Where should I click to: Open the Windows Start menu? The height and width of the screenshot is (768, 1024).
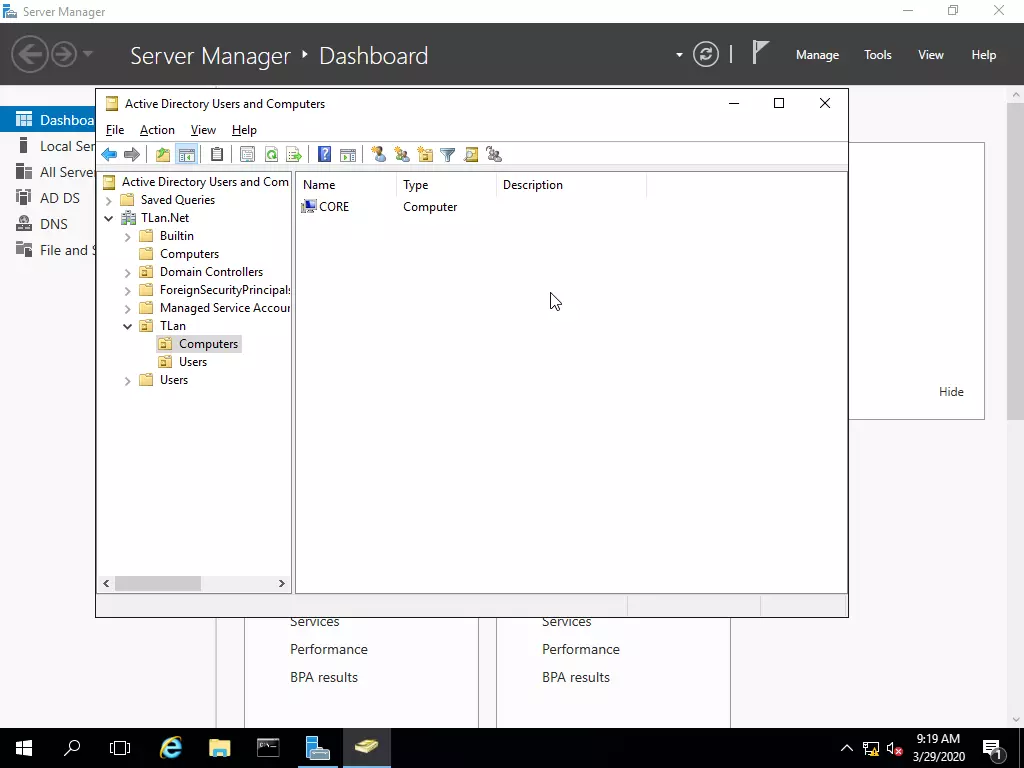(24, 748)
